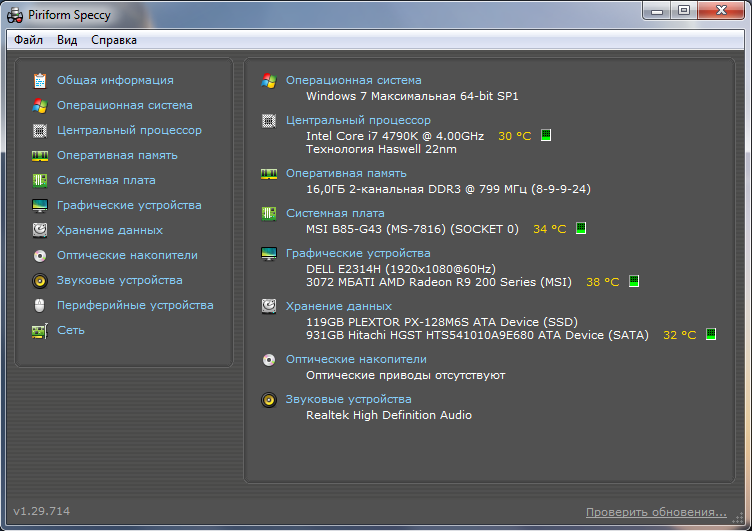The height and width of the screenshot is (531, 752).
Task: Open Графические устройства from the sidebar
Action: [x=129, y=205]
